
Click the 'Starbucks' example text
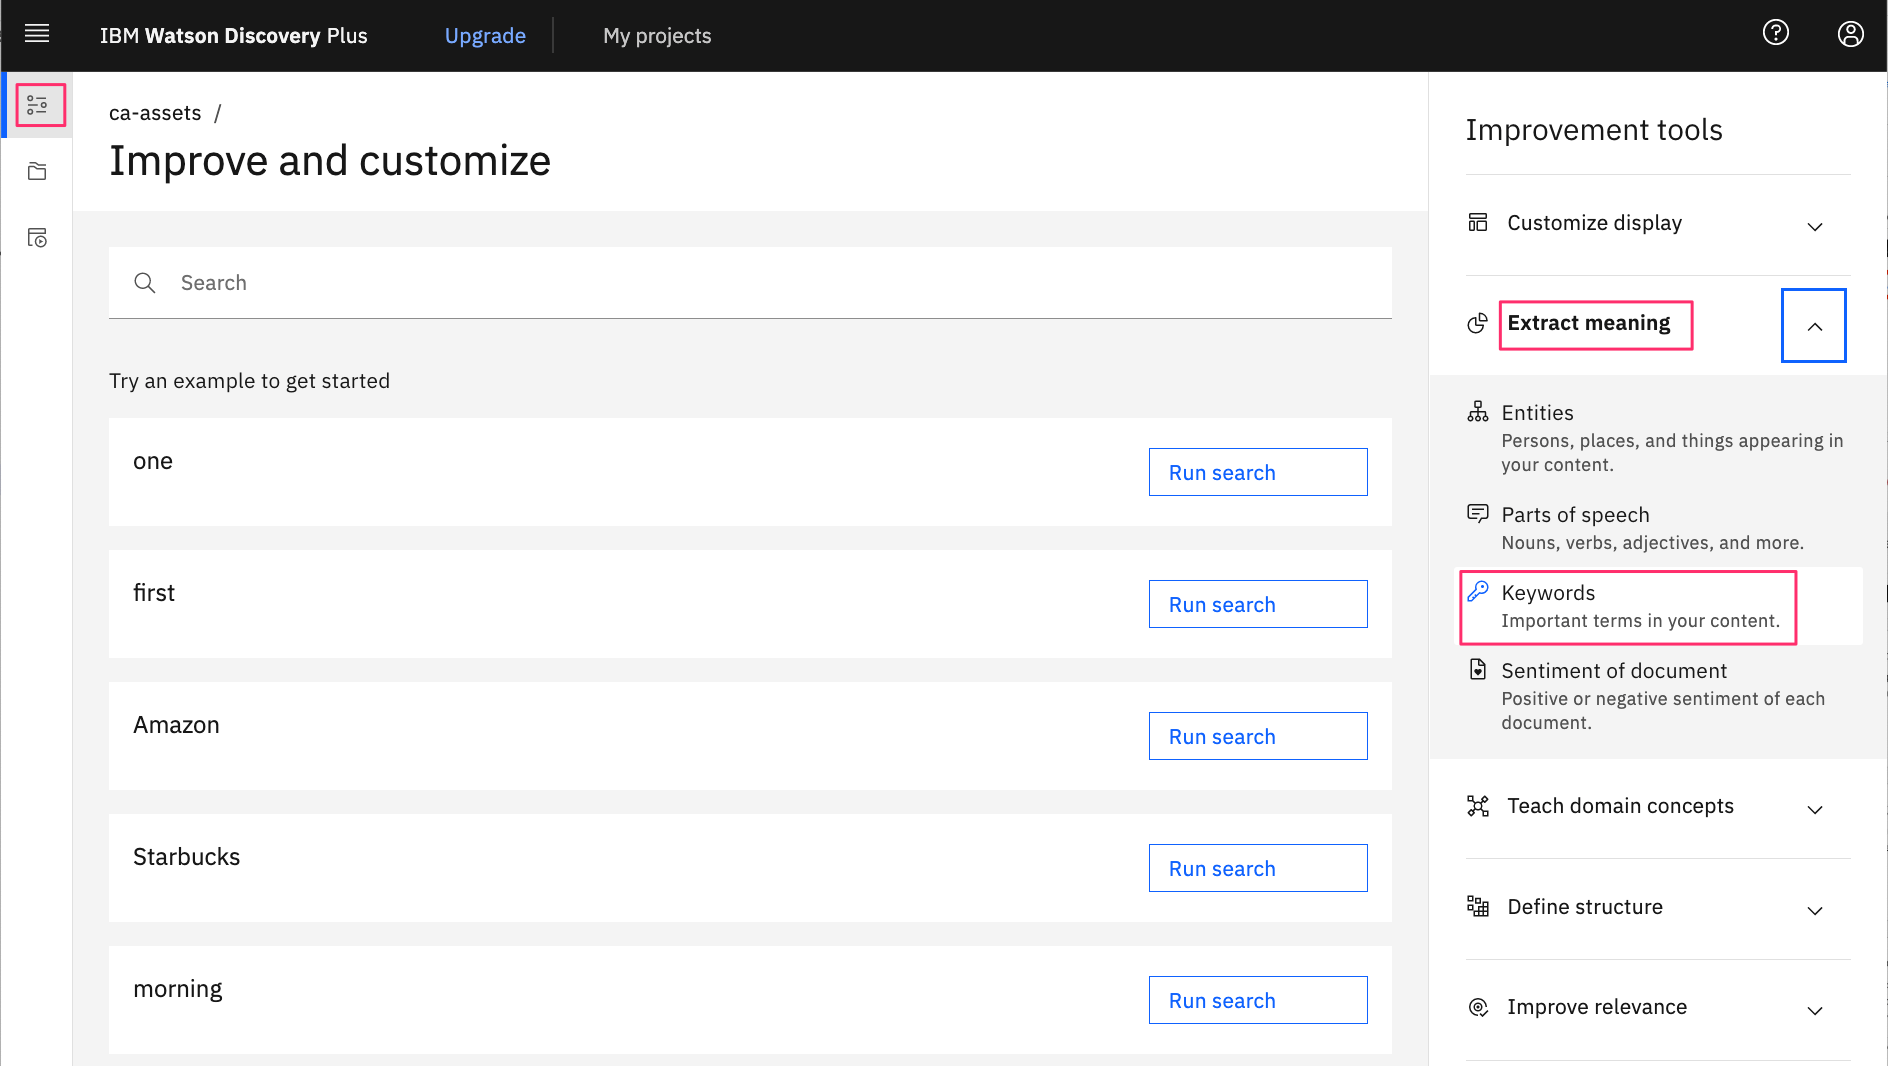point(187,857)
